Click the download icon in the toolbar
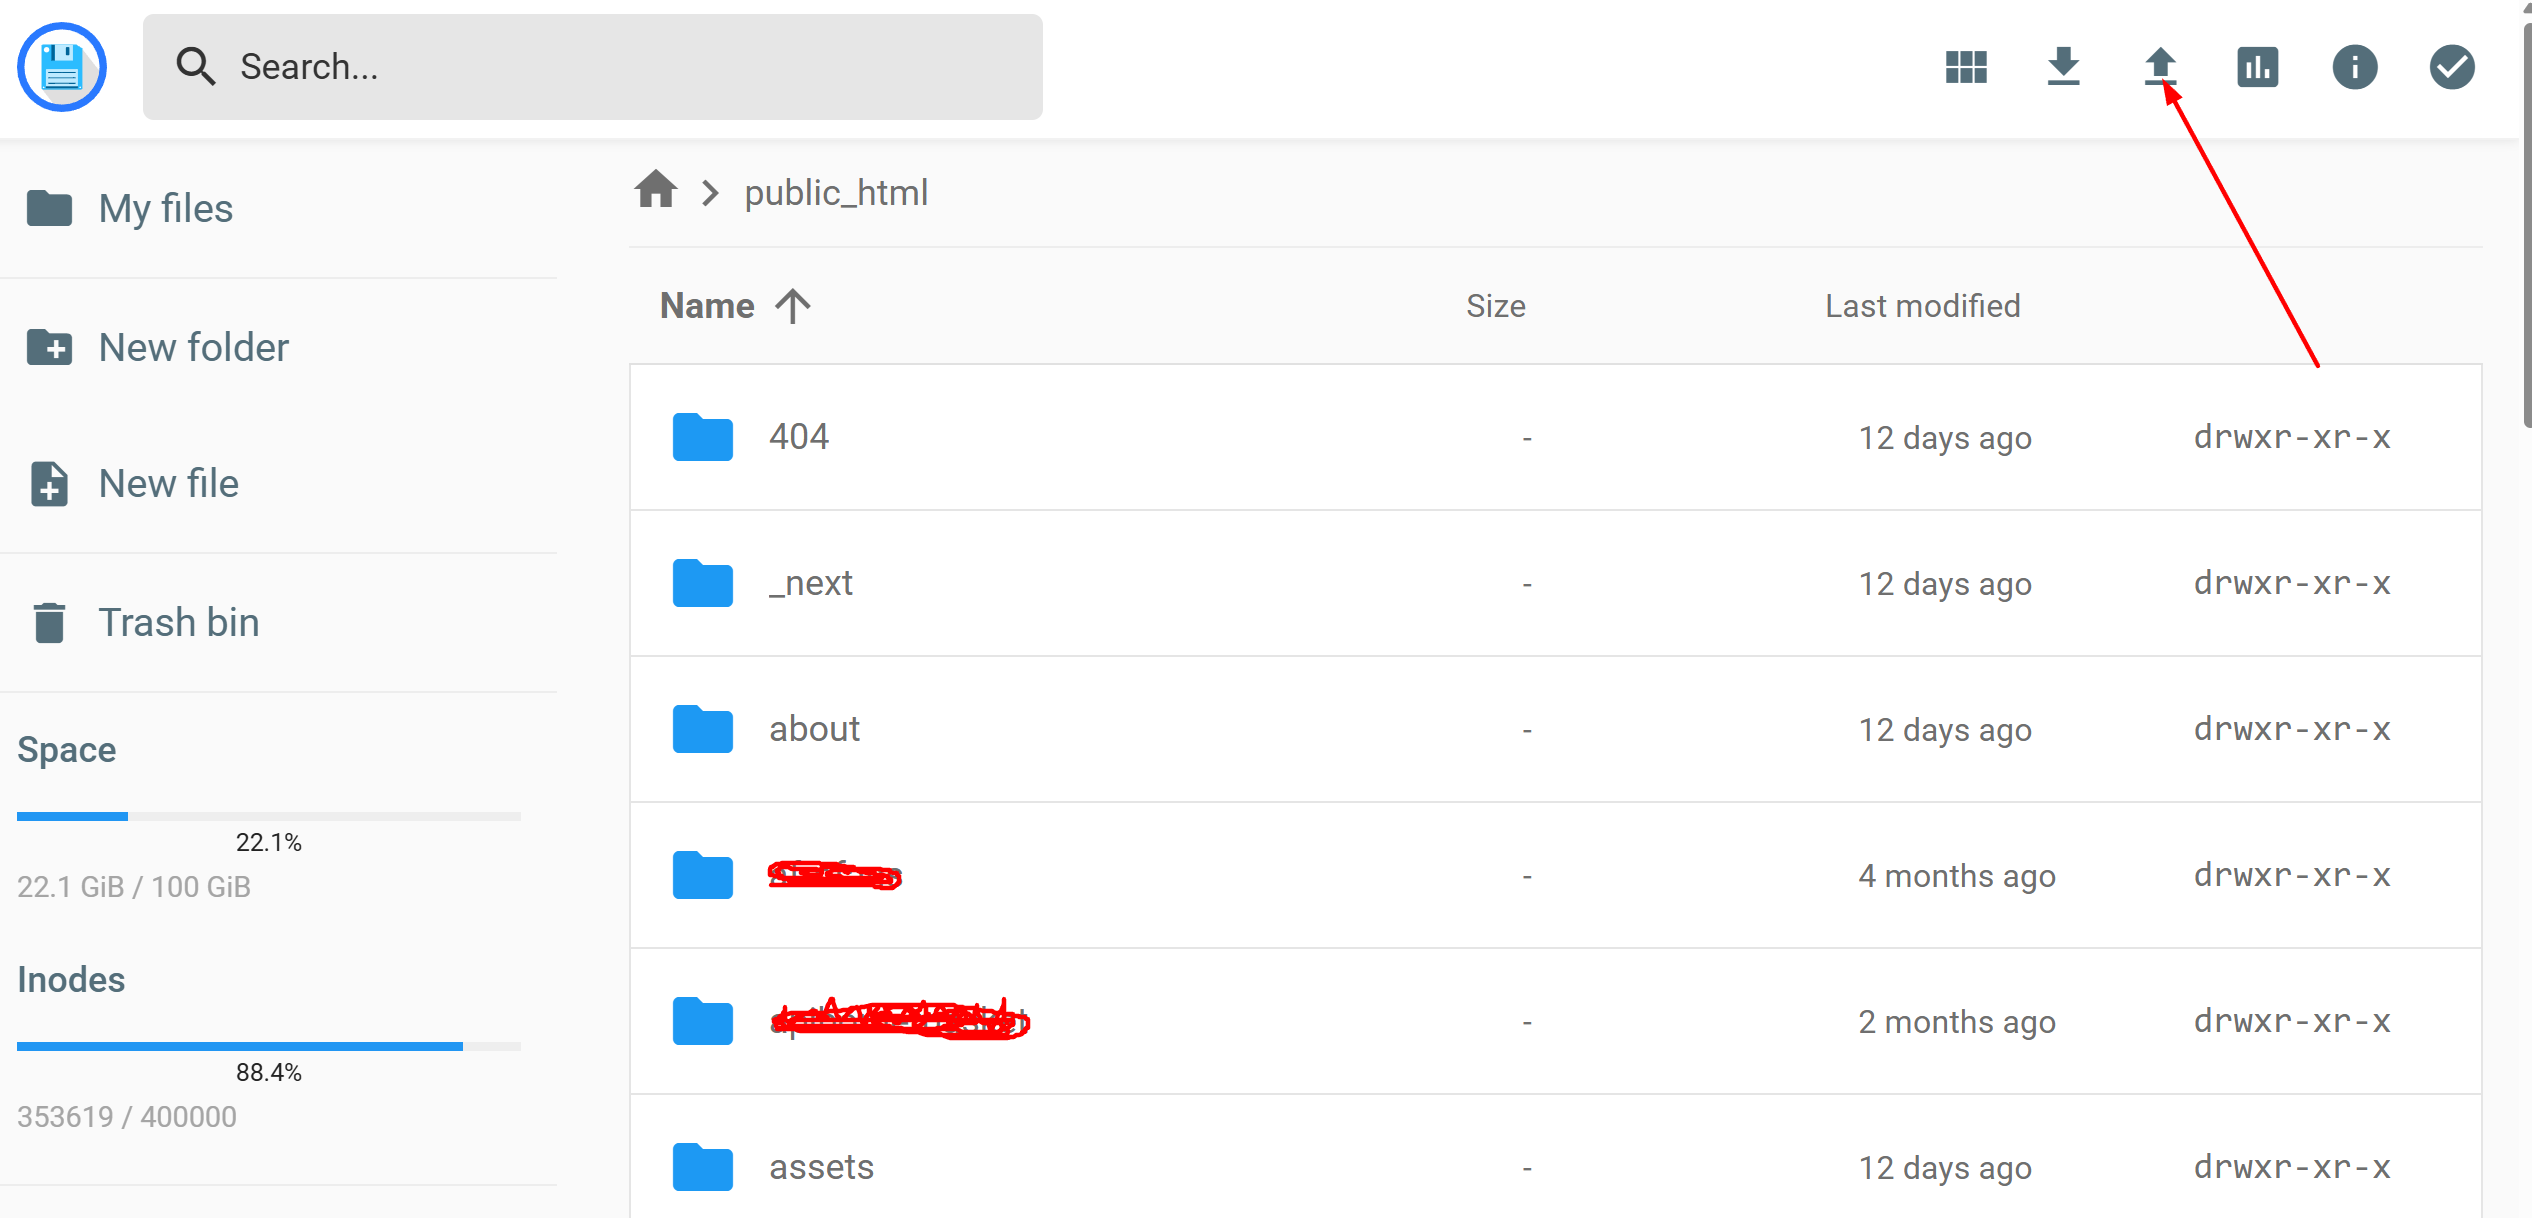This screenshot has height=1218, width=2532. click(x=2064, y=66)
